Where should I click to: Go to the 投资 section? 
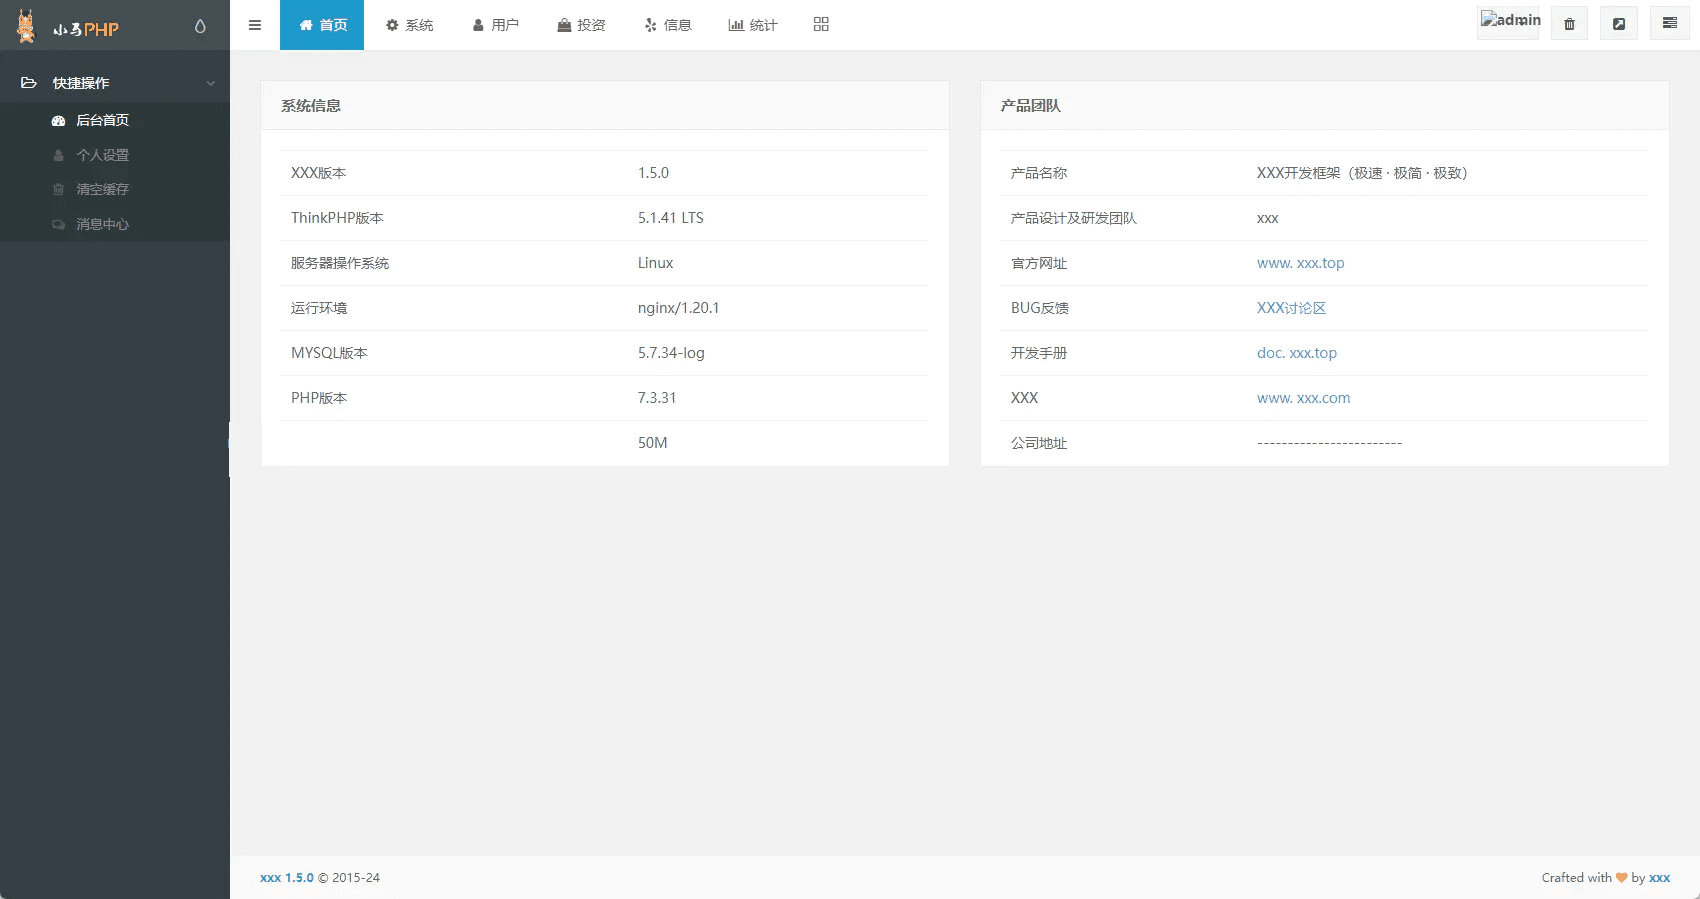(582, 25)
